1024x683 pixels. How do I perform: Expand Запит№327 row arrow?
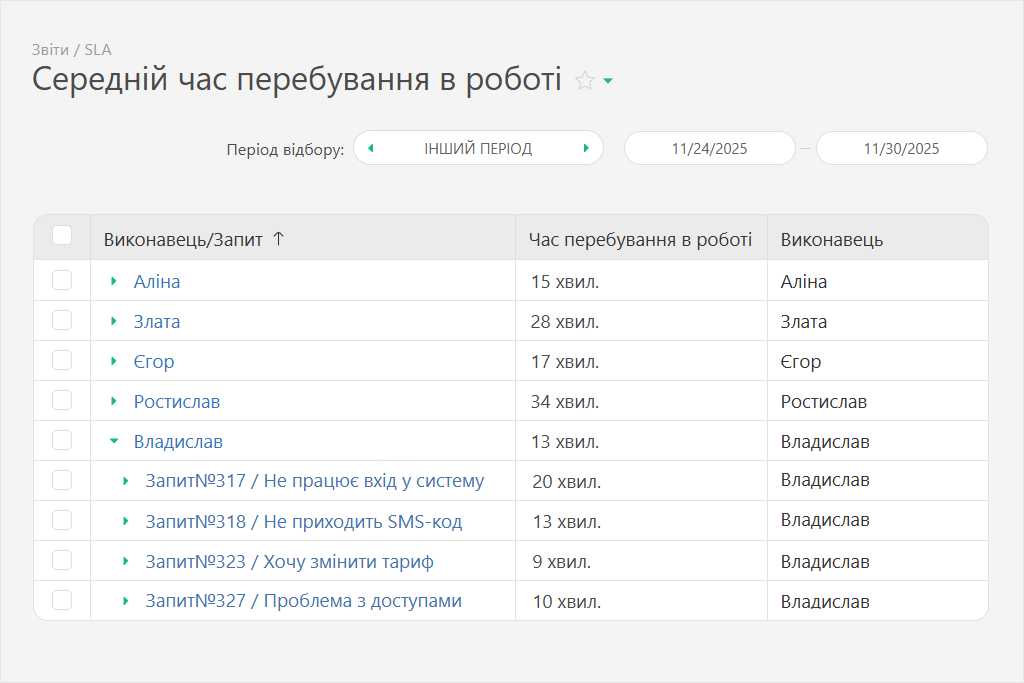[126, 601]
